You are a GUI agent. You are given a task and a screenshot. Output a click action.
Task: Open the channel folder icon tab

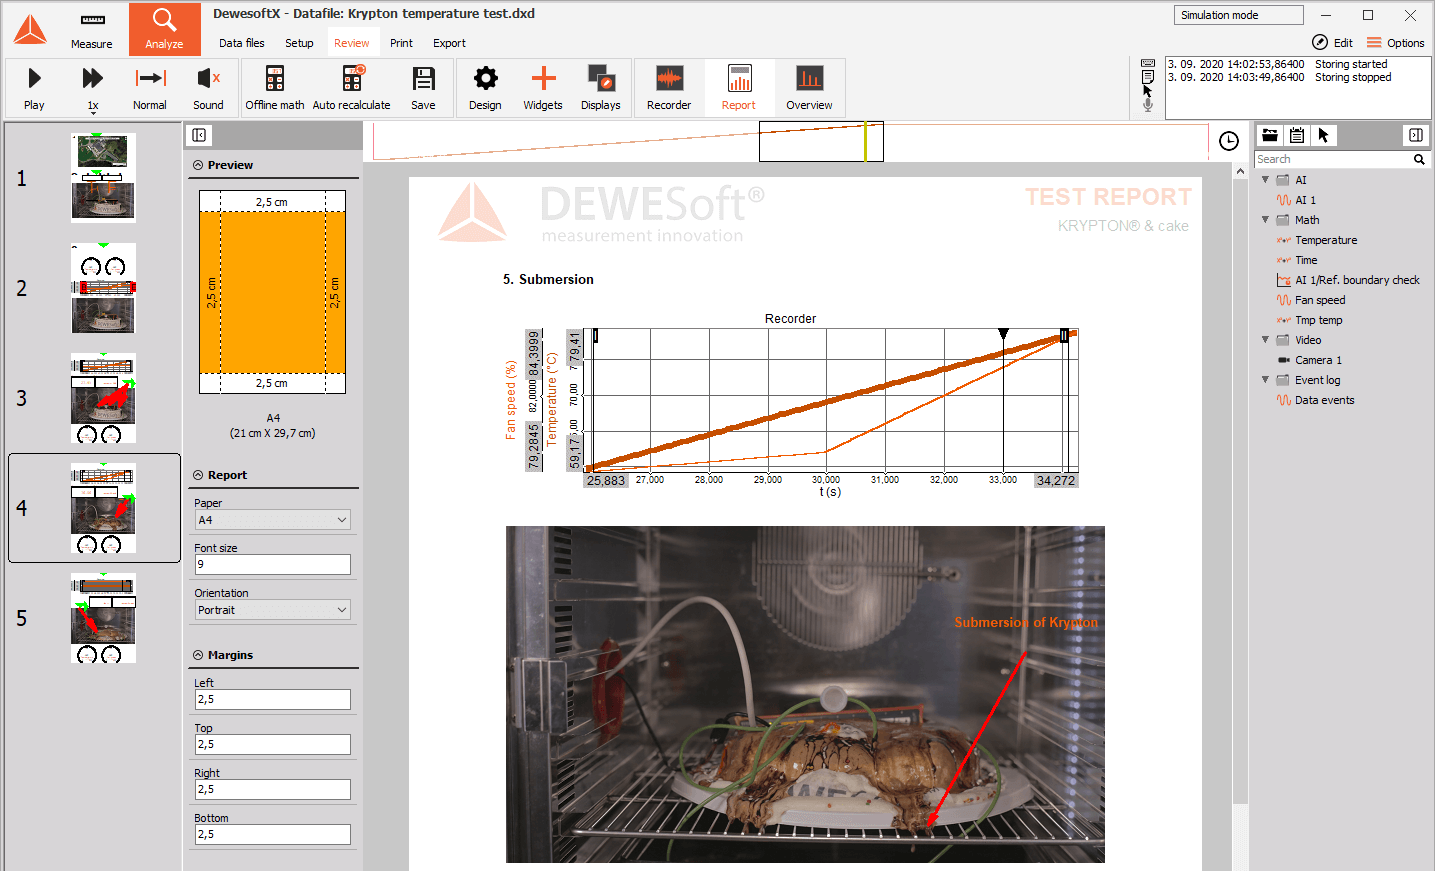1269,135
